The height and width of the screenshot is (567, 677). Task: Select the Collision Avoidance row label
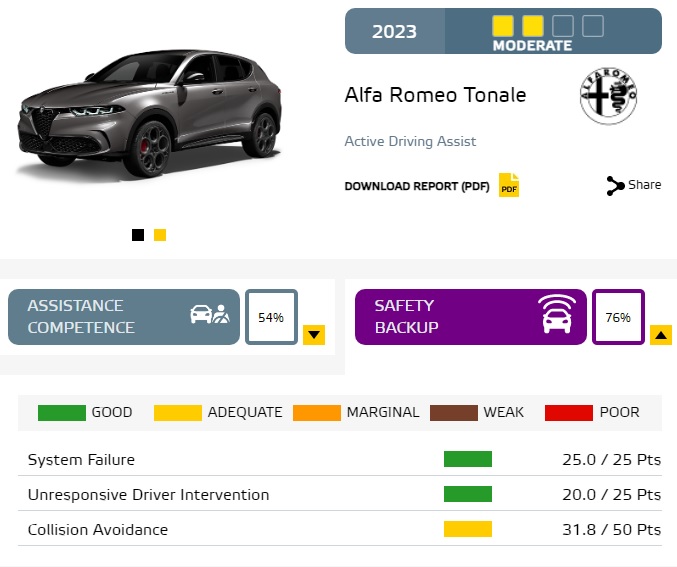coord(98,529)
